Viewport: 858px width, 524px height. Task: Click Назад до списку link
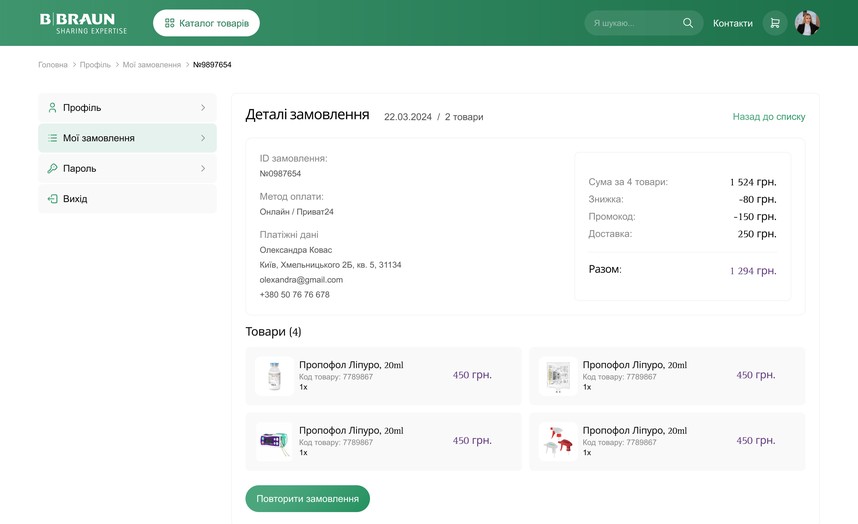coord(769,117)
